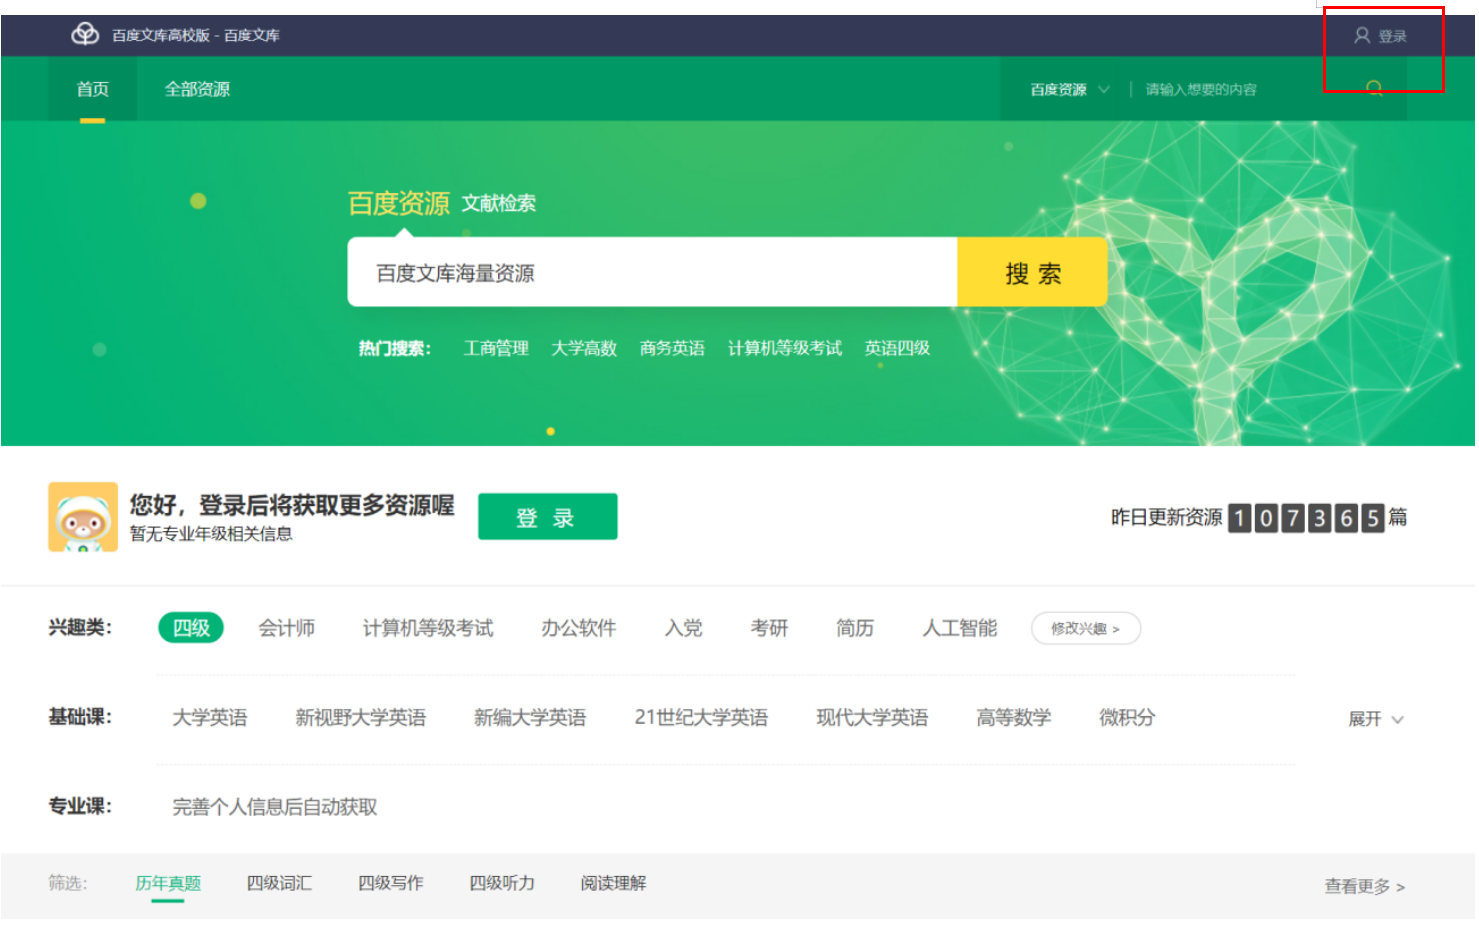
Task: Select the 首页 tab
Action: (x=92, y=89)
